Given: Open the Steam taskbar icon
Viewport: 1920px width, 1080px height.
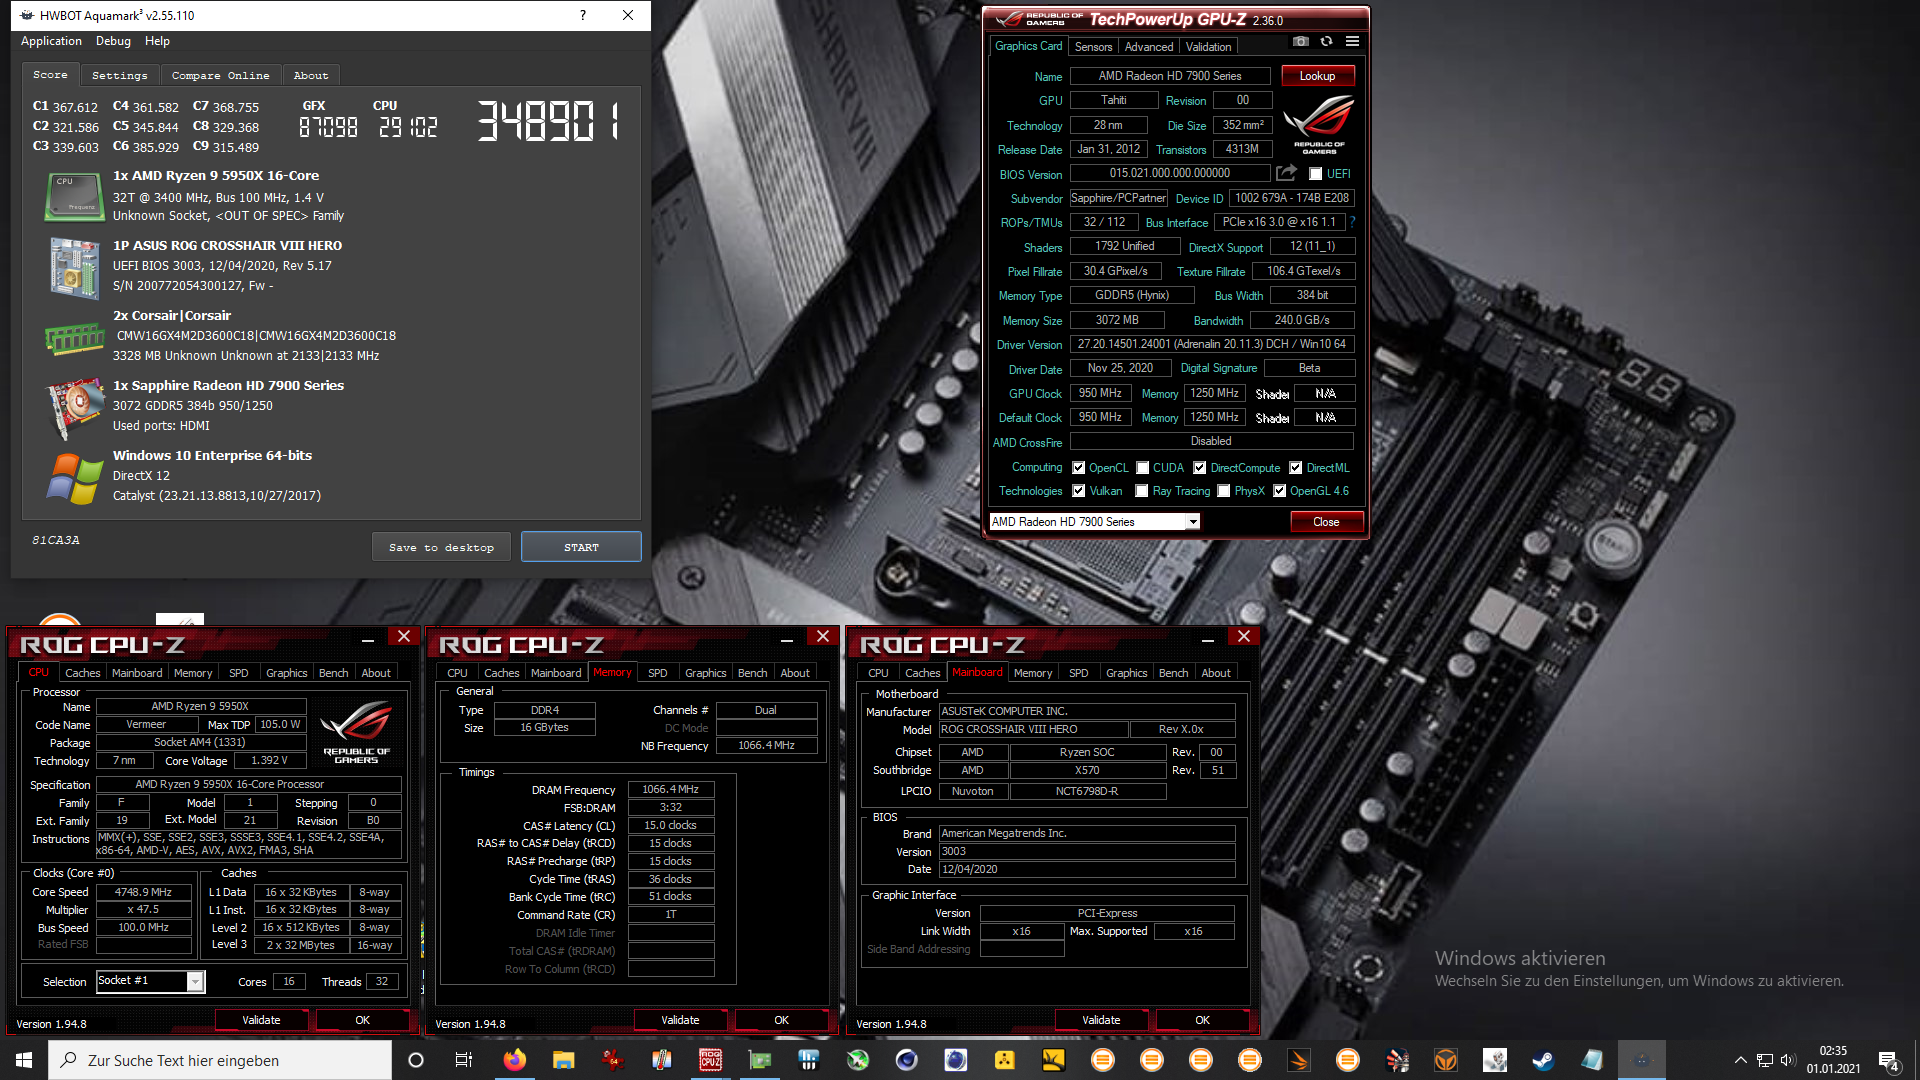Looking at the screenshot, I should coord(1543,1060).
